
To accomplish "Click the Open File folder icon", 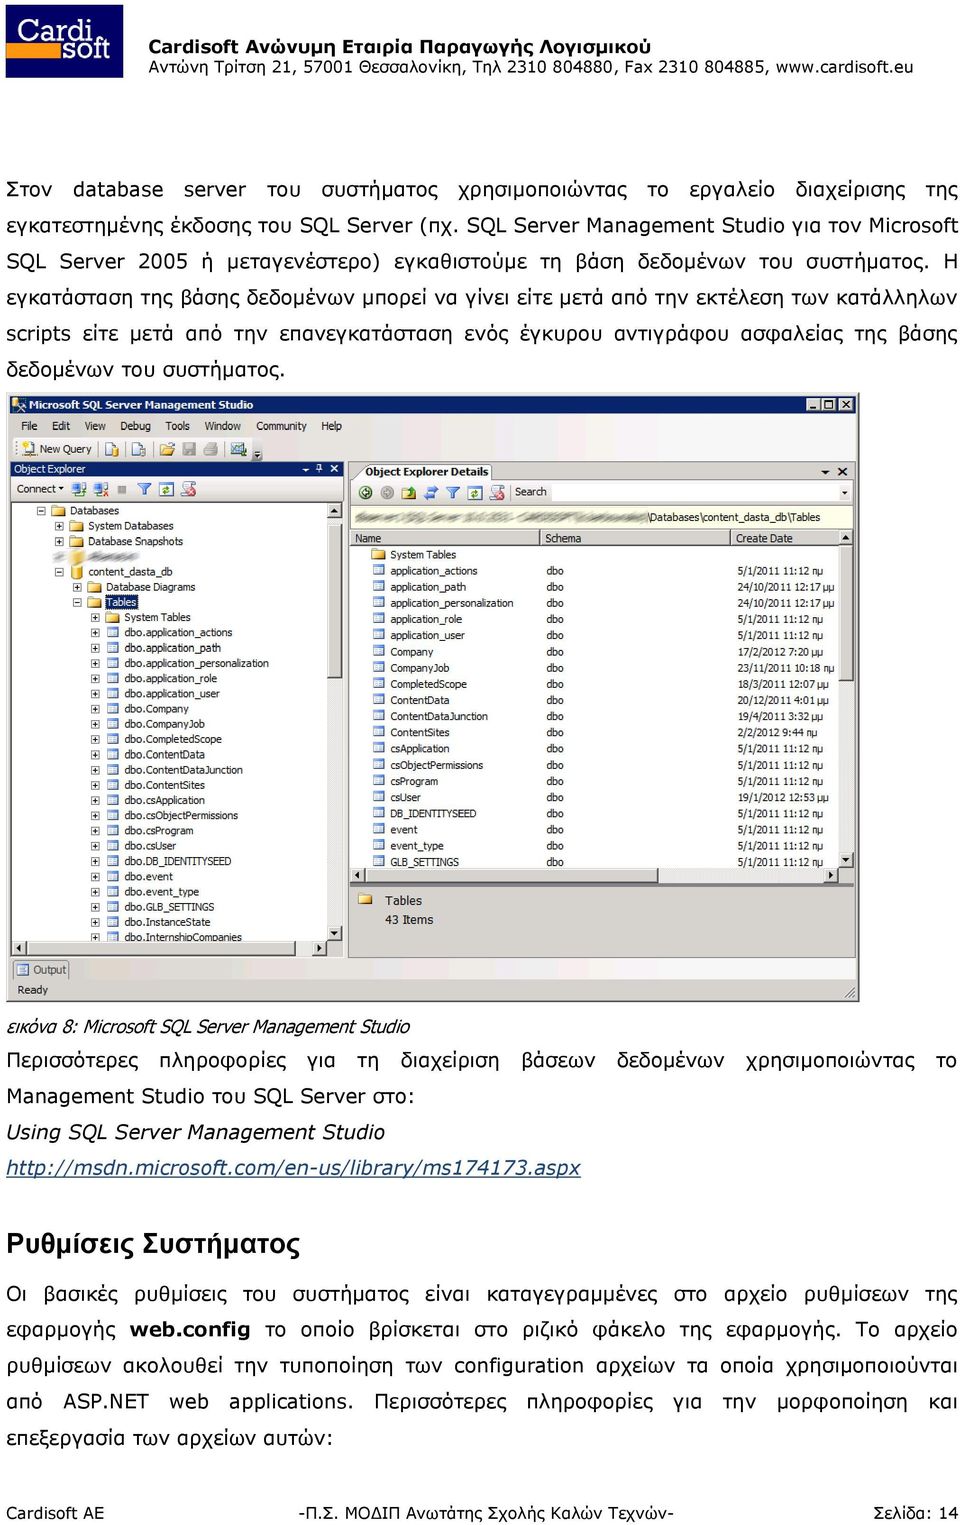I will [x=167, y=449].
